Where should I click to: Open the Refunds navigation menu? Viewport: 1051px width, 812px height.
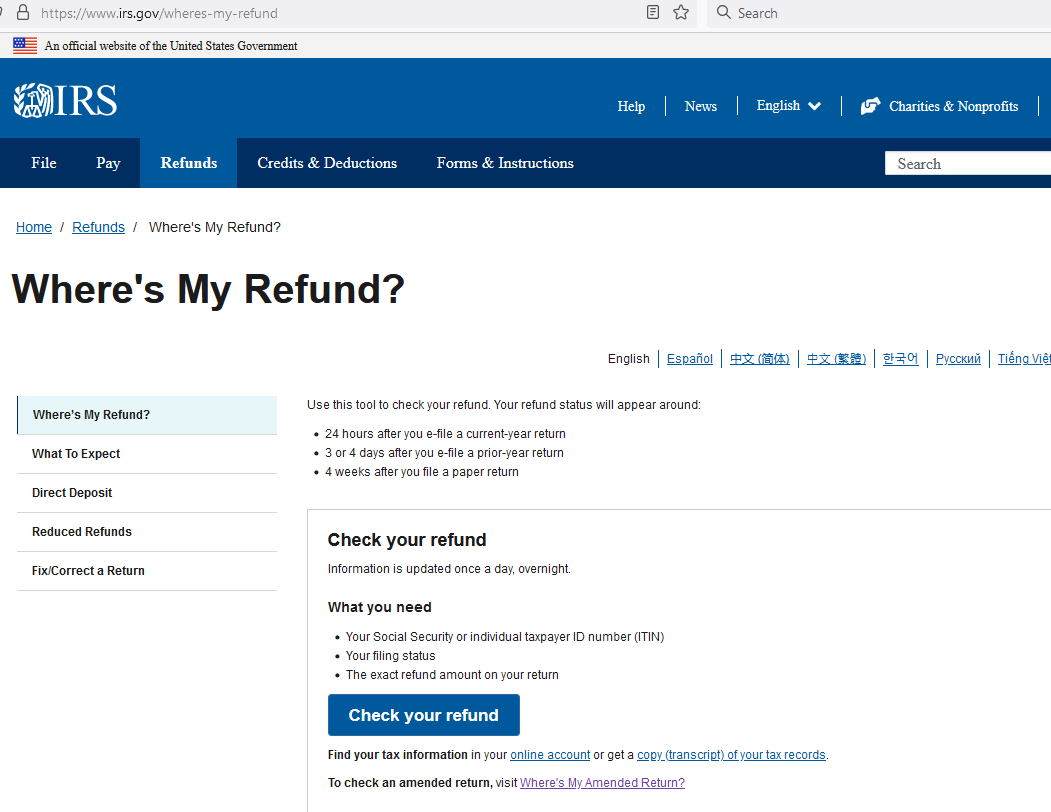click(188, 163)
